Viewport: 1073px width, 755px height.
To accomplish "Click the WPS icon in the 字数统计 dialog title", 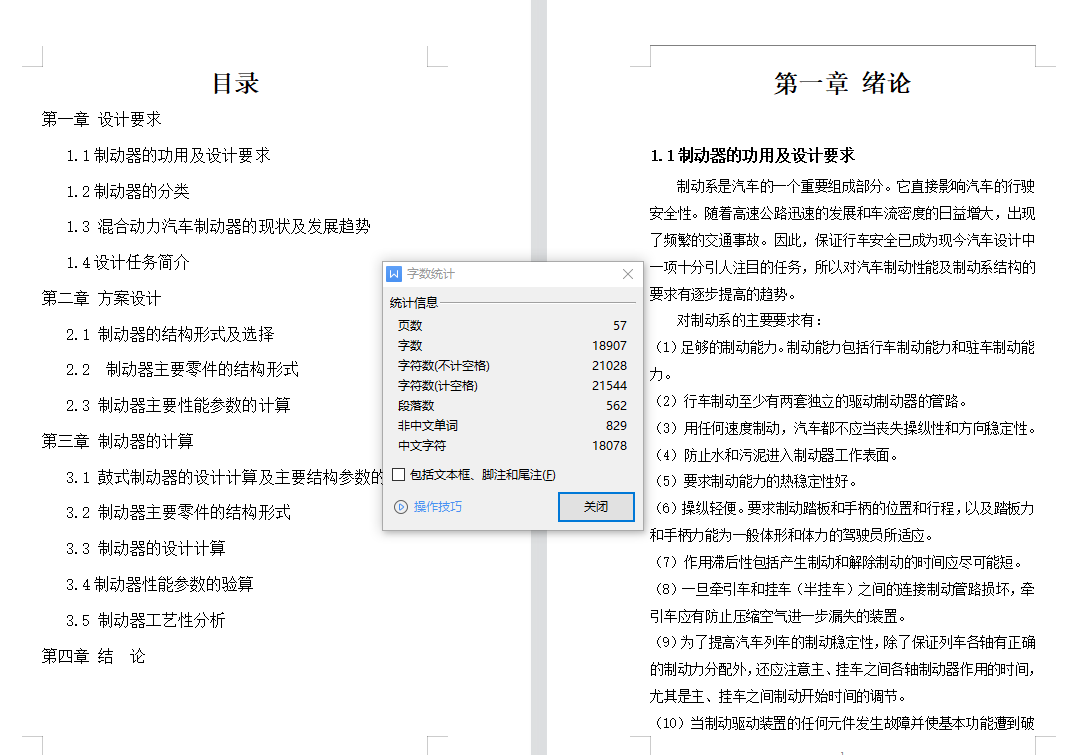I will [393, 274].
